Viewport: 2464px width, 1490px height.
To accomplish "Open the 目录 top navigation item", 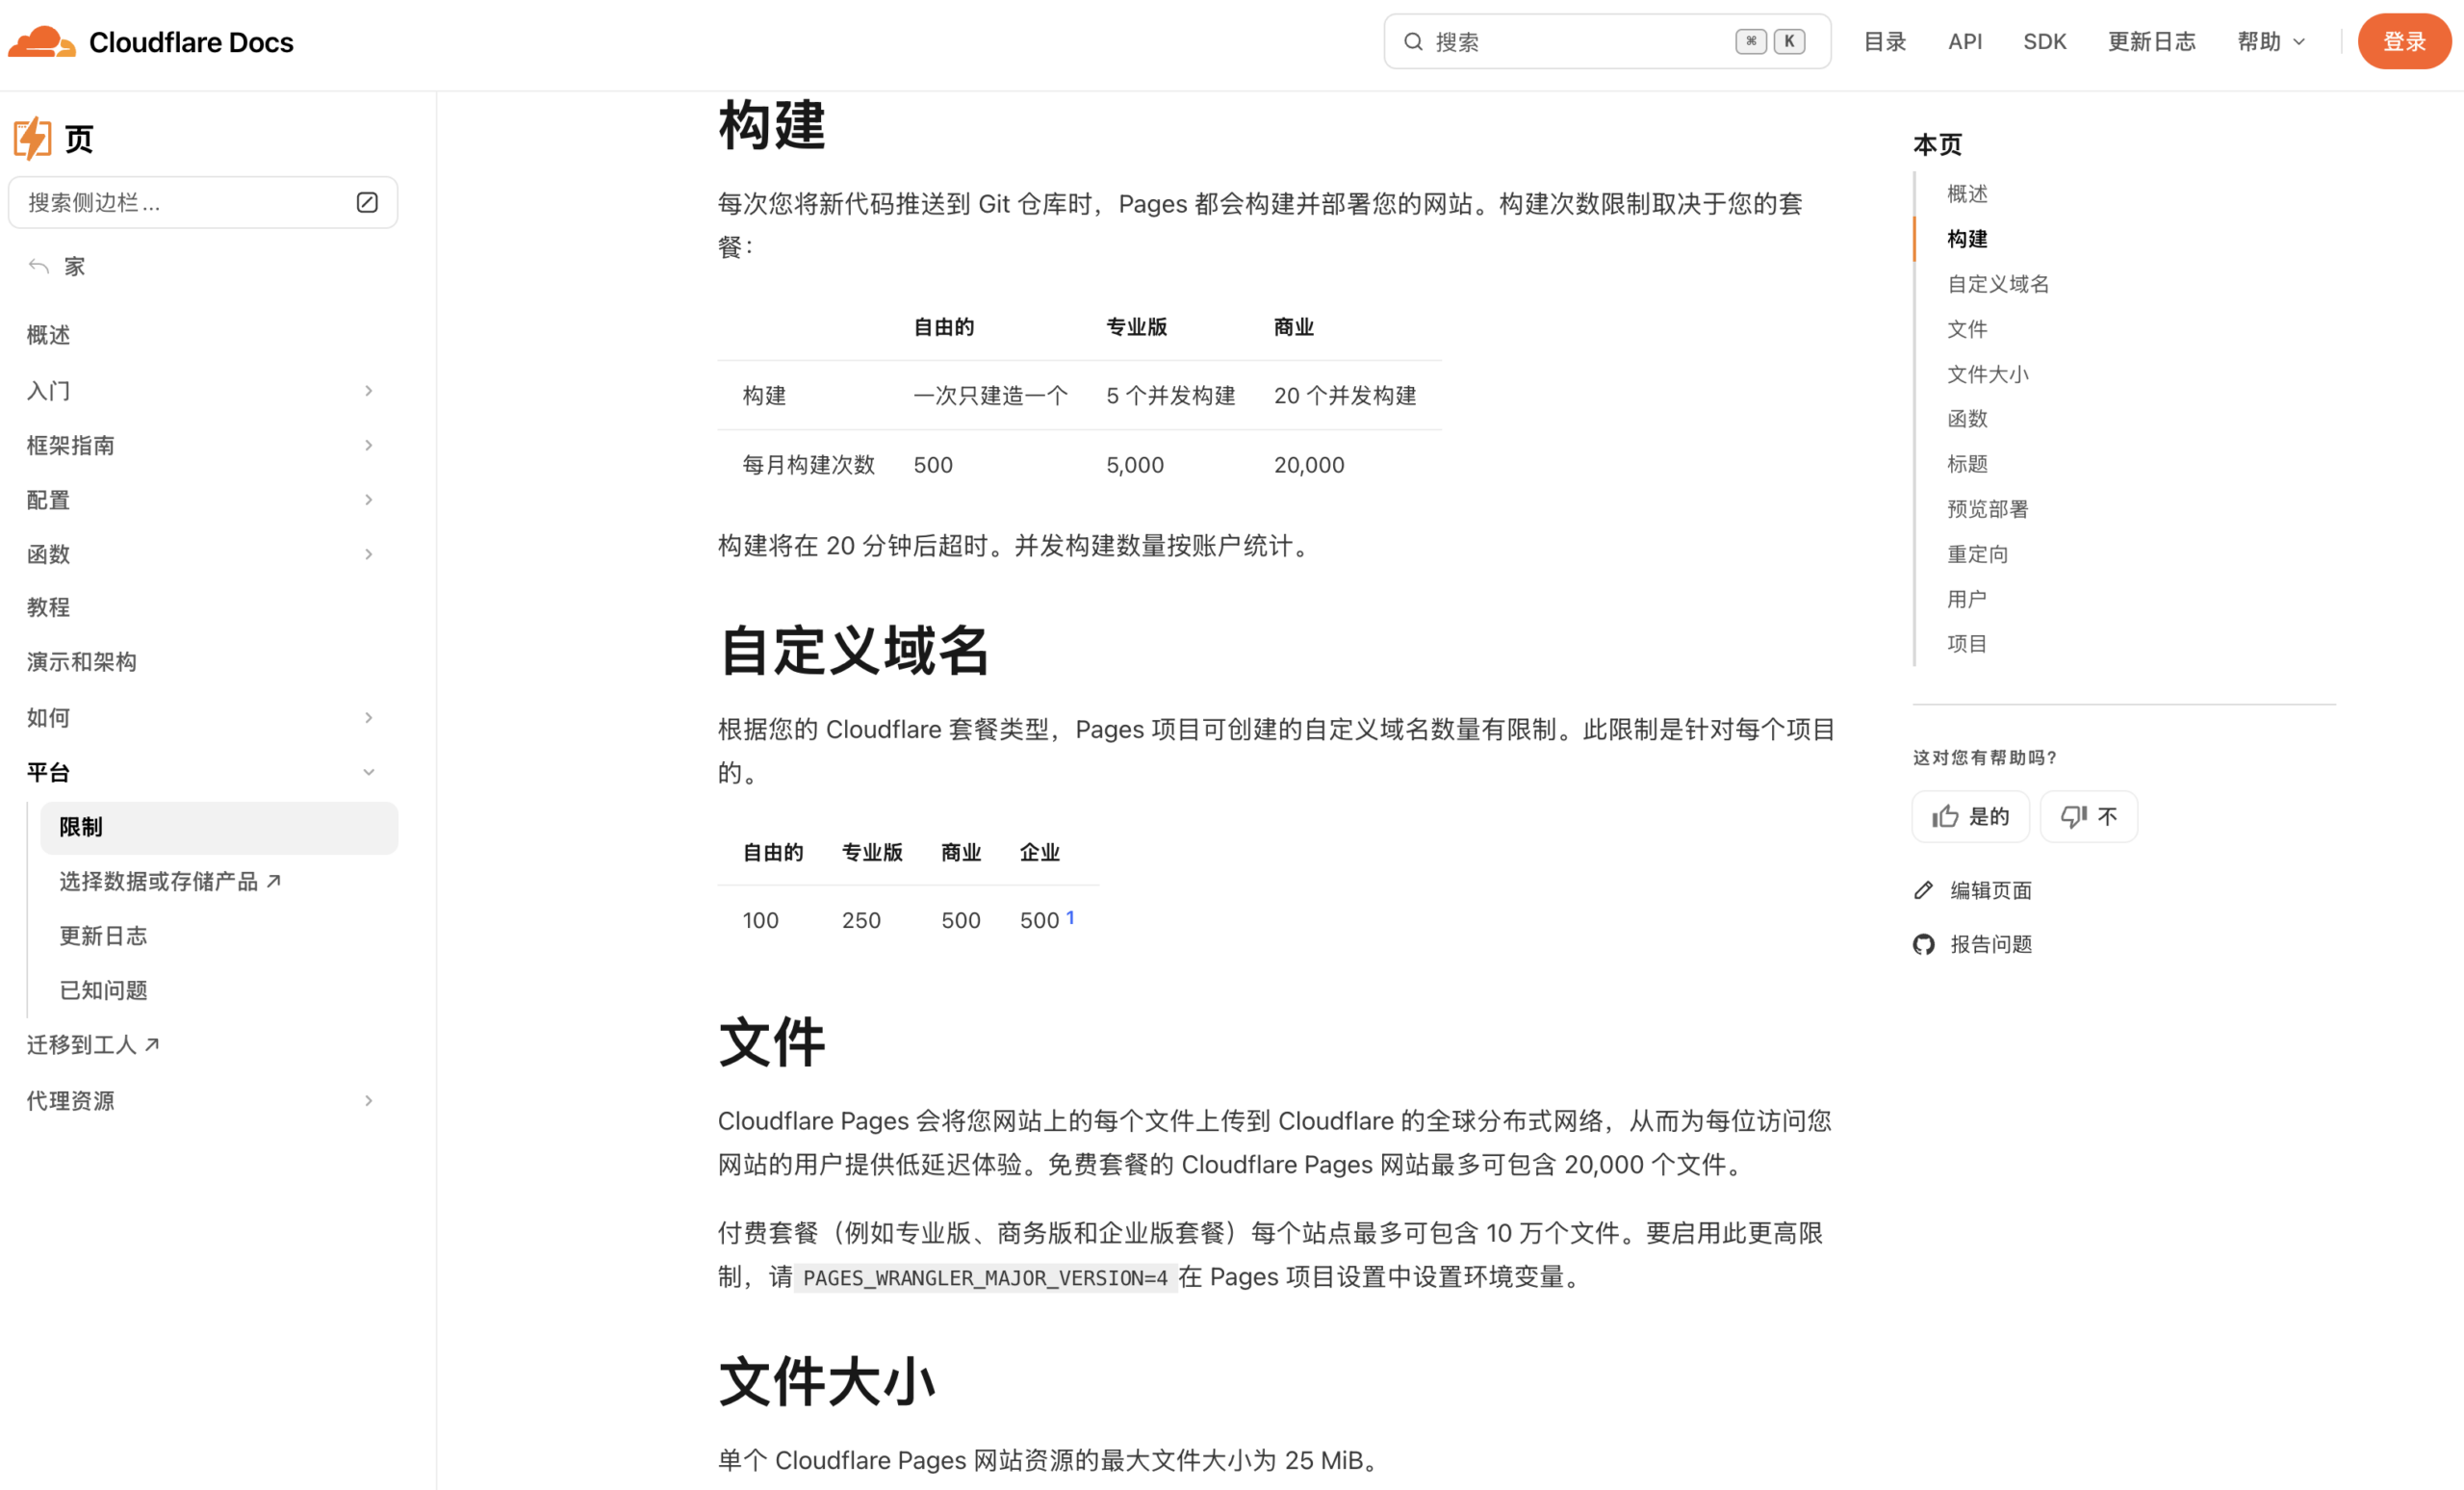I will (x=1885, y=42).
